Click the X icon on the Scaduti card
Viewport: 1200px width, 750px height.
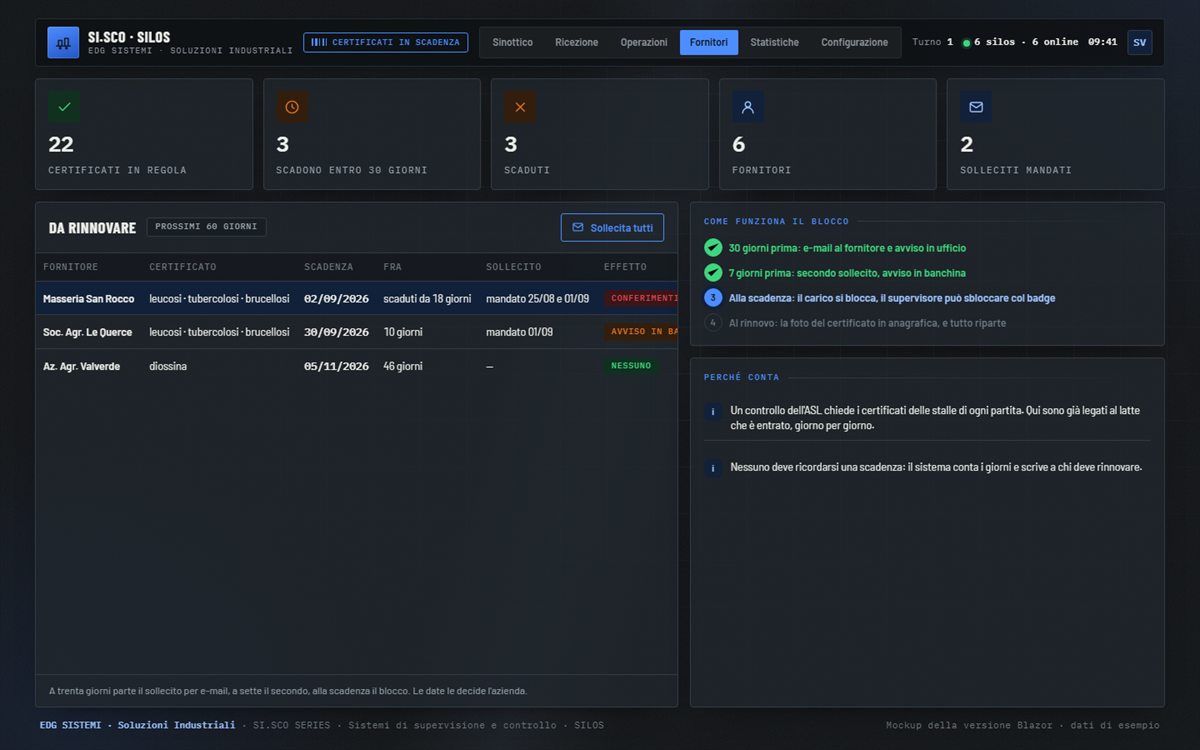click(520, 107)
